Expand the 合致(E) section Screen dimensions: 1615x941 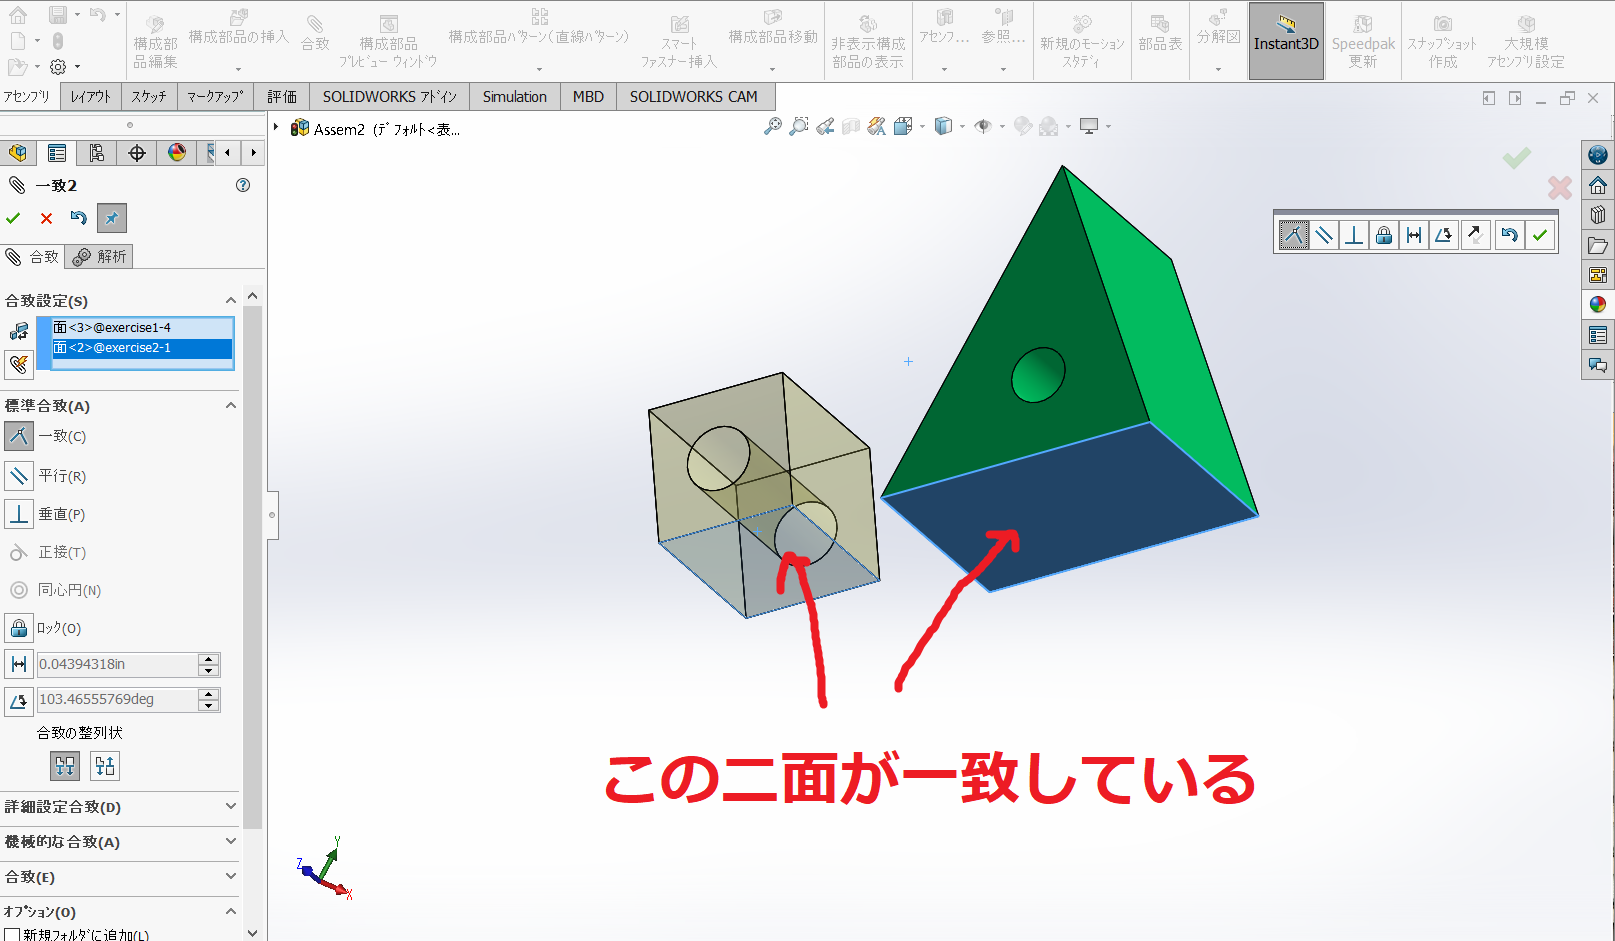(231, 876)
